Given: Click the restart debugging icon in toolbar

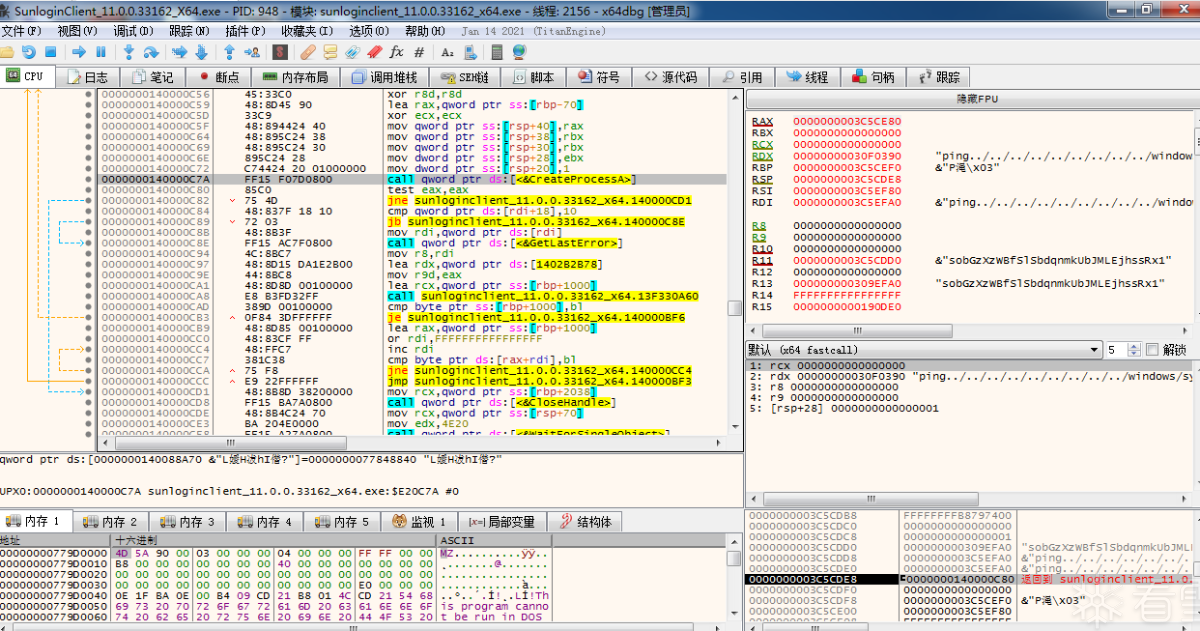Looking at the screenshot, I should pos(28,52).
